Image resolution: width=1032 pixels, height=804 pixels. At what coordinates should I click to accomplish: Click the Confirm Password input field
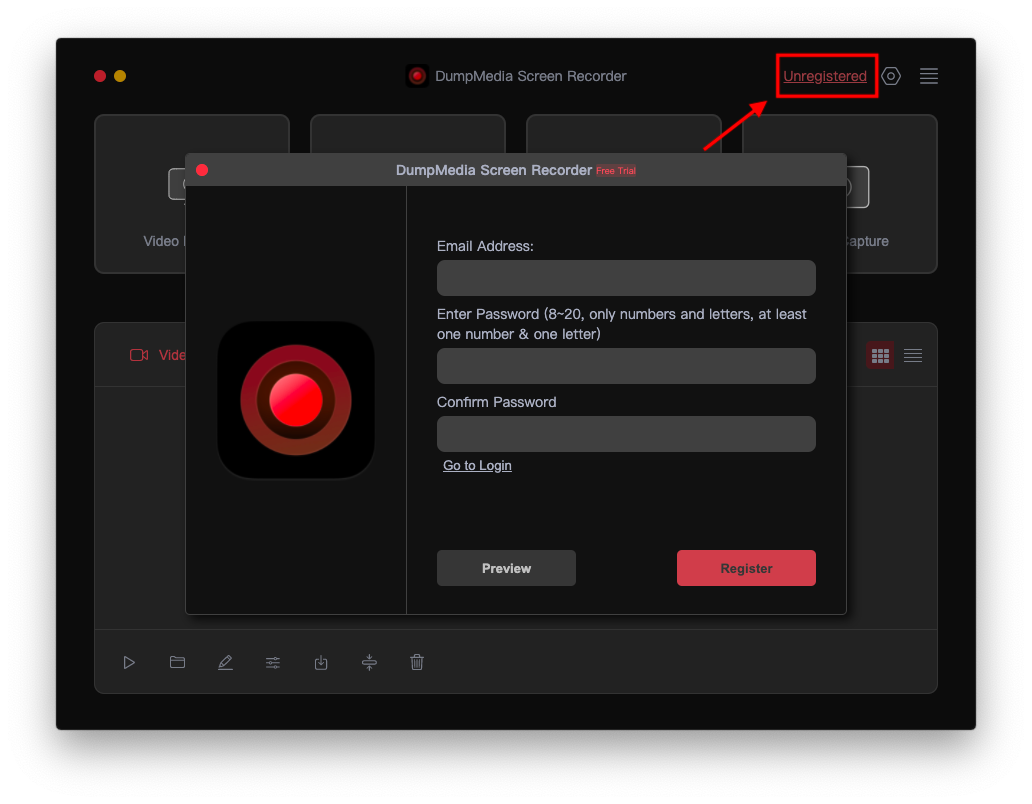click(x=626, y=434)
